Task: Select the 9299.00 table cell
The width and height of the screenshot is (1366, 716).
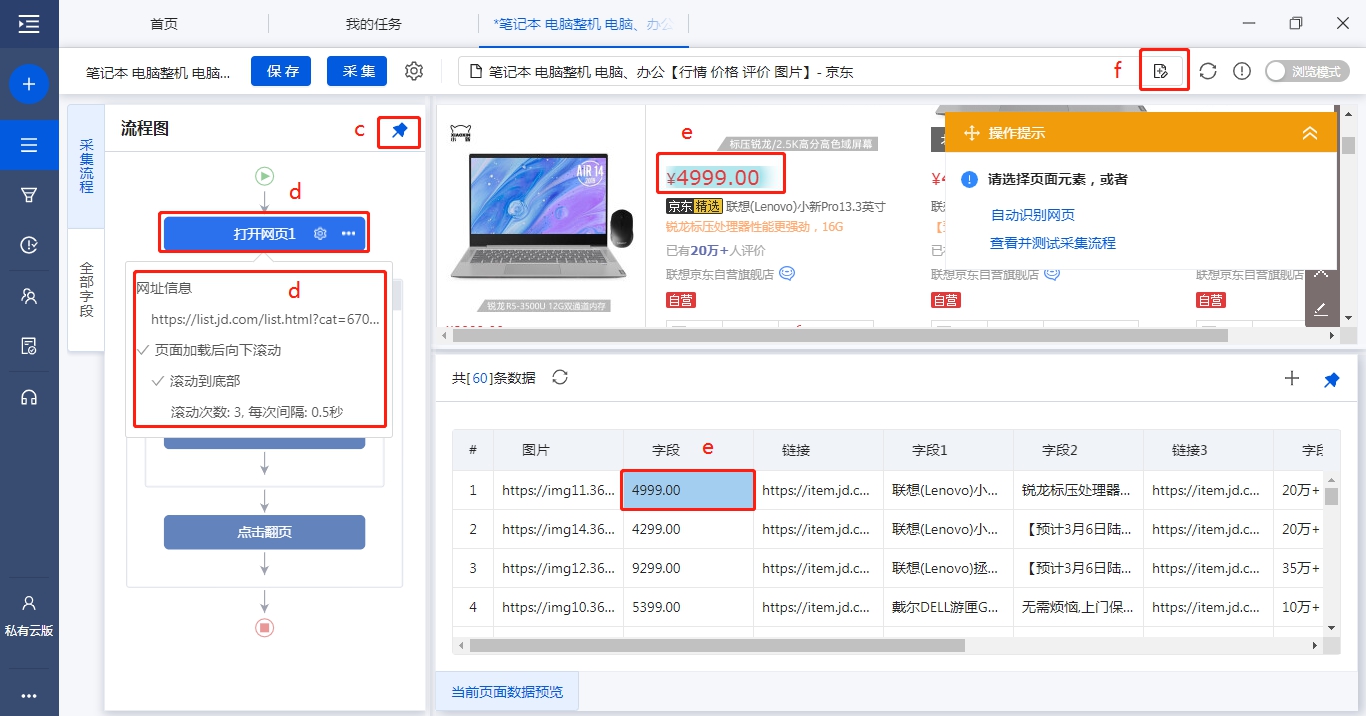Action: coord(688,568)
